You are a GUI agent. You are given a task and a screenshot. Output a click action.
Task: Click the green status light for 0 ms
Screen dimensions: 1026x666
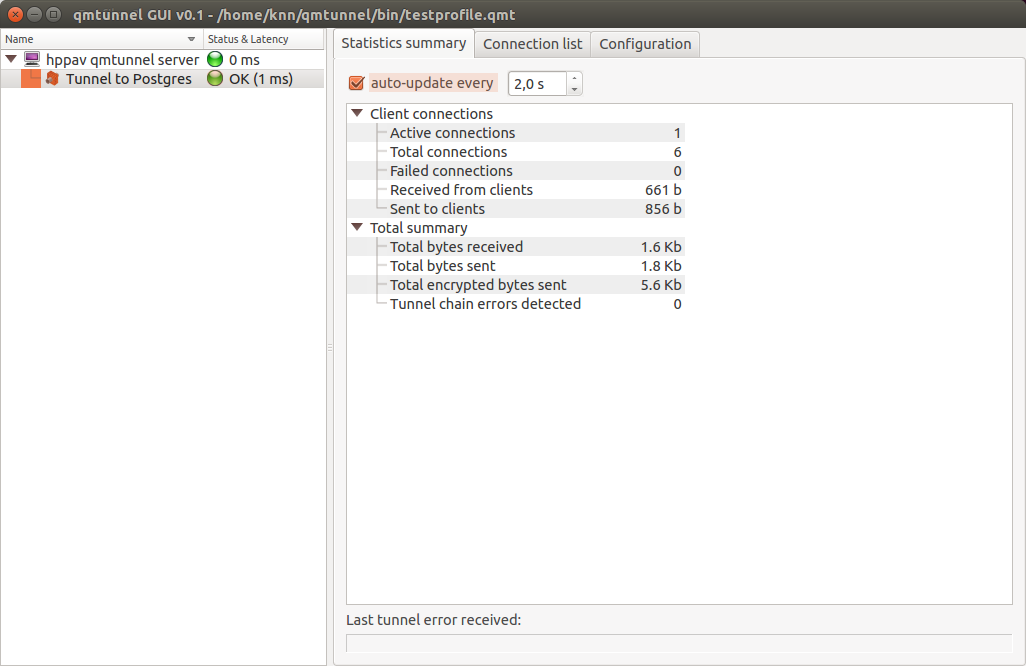point(215,60)
